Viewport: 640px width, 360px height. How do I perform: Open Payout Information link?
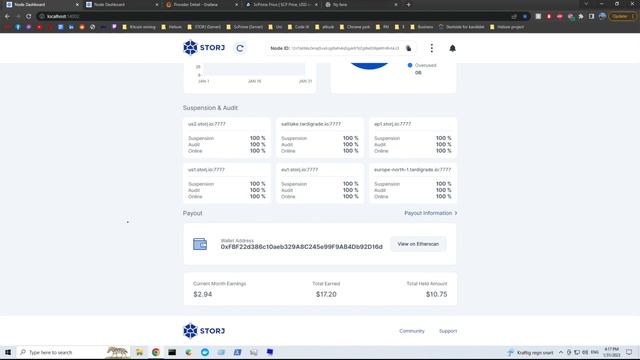(428, 213)
